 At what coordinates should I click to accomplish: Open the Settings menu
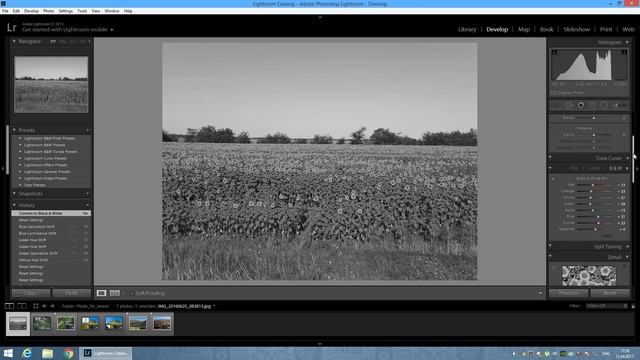click(65, 11)
